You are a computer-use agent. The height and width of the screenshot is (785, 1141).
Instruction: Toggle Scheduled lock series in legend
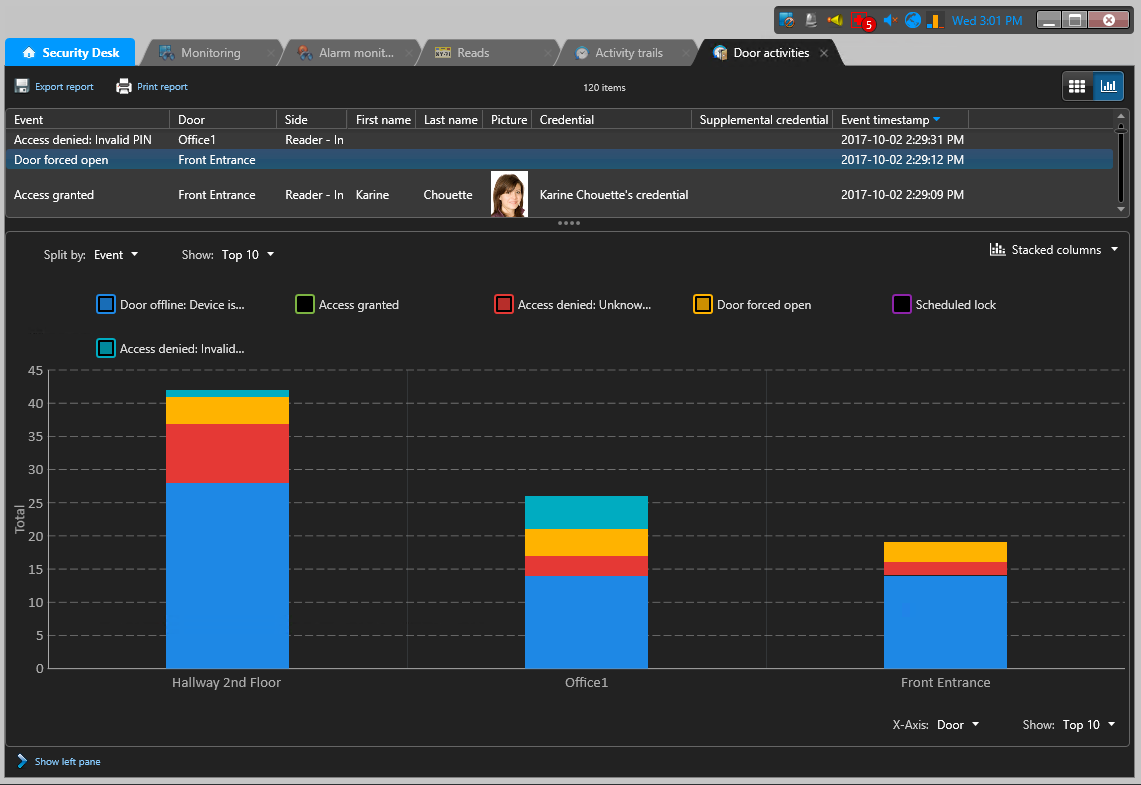[902, 305]
